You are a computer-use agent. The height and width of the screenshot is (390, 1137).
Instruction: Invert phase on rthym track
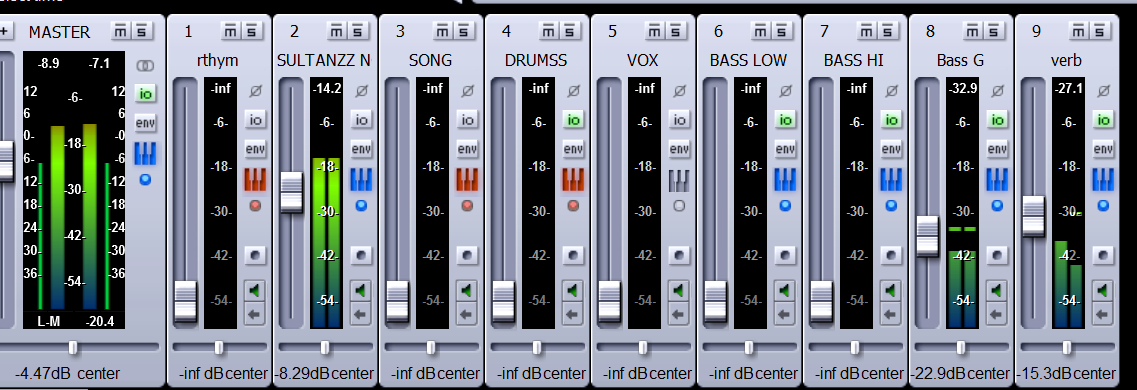click(x=255, y=91)
